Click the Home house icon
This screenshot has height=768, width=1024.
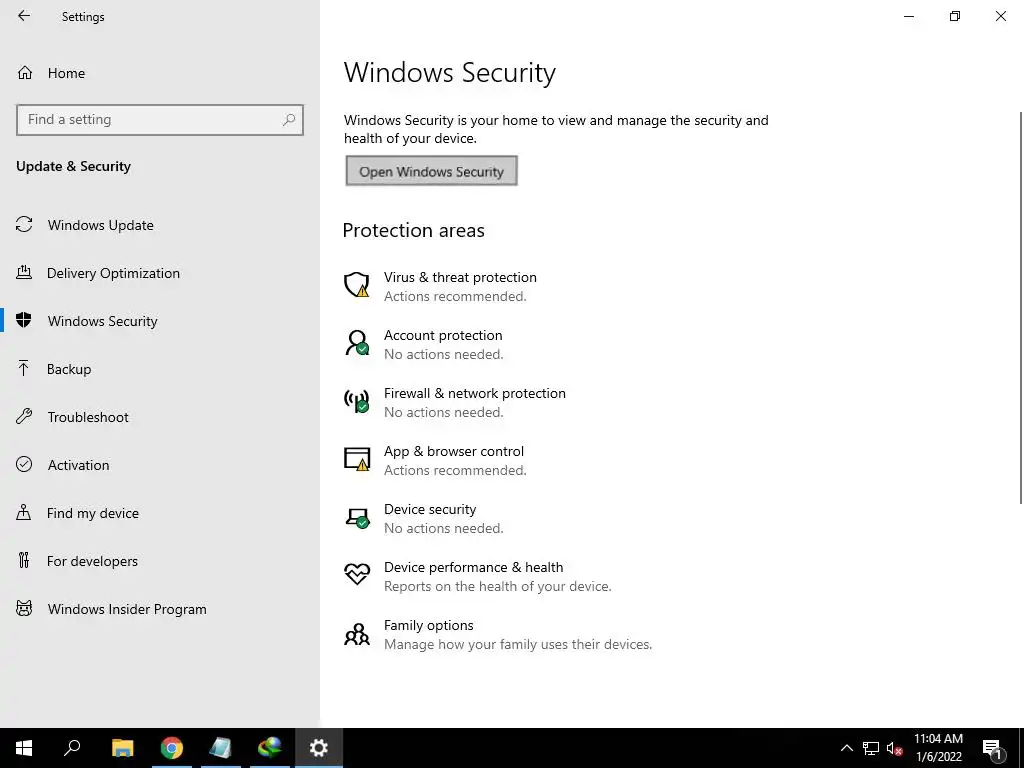click(25, 72)
